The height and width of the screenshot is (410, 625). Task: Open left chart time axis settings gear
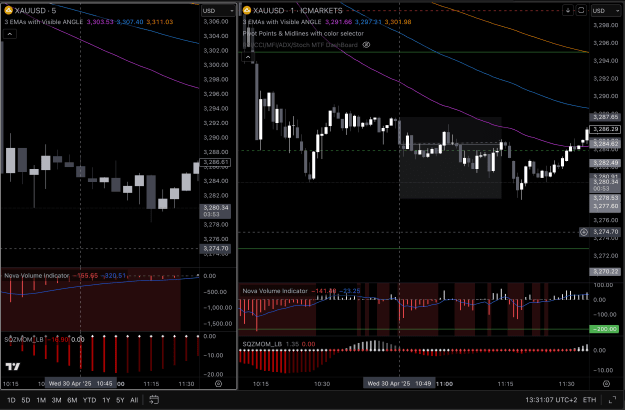218,384
